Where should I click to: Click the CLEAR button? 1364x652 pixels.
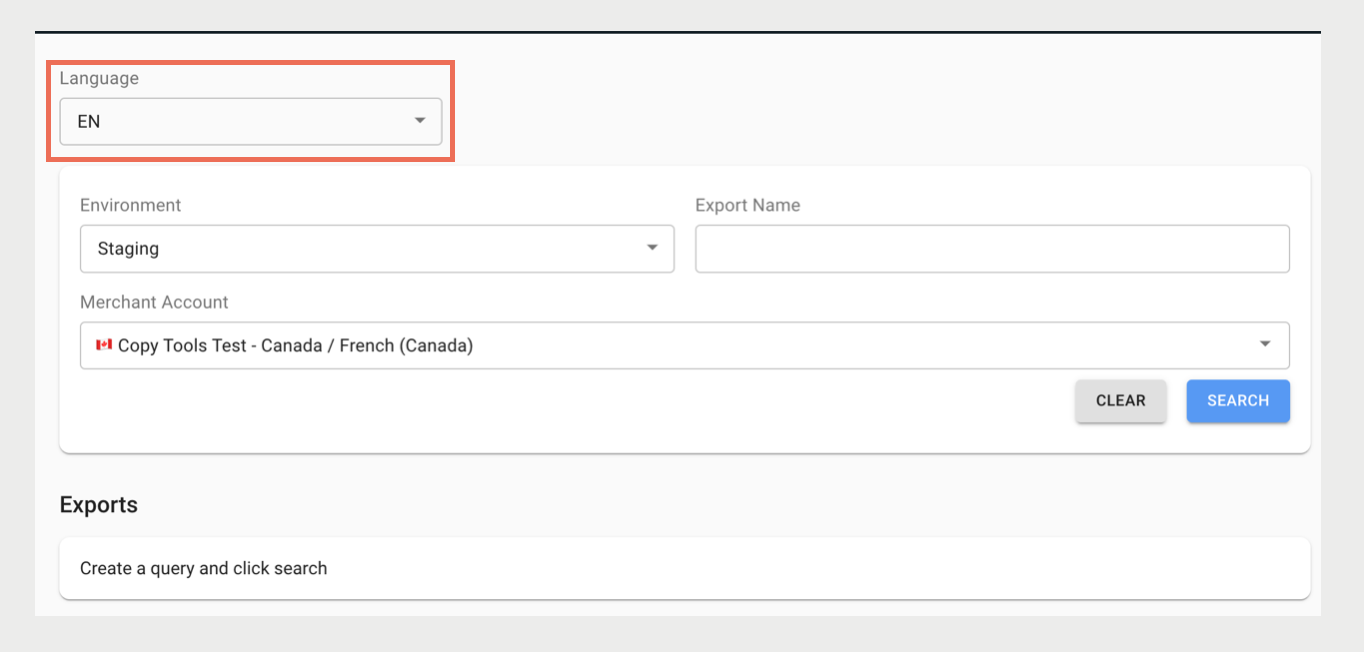[x=1120, y=401]
